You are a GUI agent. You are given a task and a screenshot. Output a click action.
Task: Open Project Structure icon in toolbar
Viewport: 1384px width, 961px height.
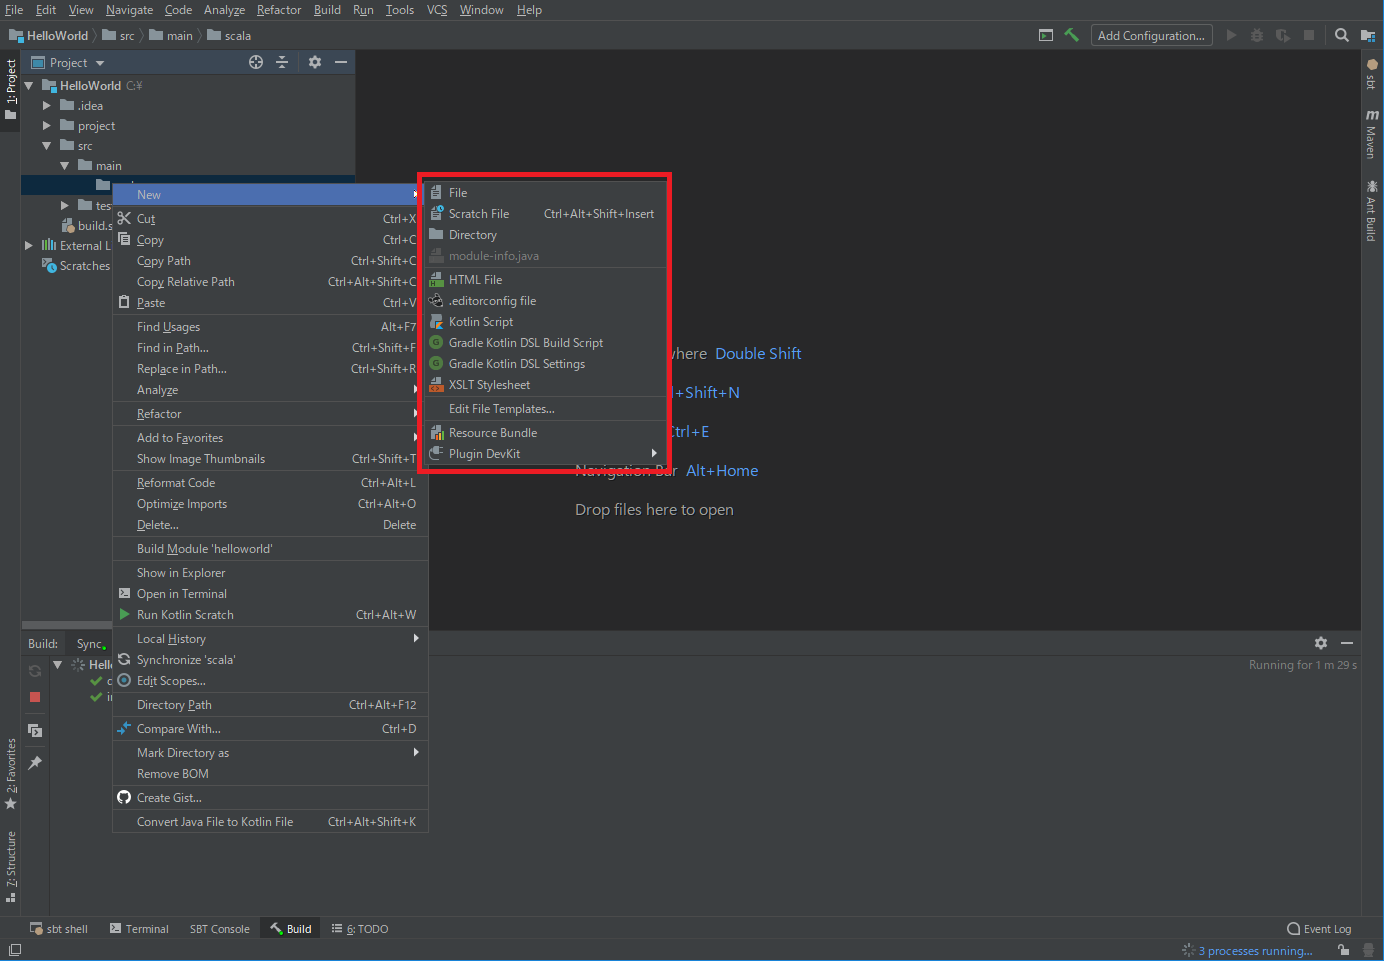[1368, 35]
